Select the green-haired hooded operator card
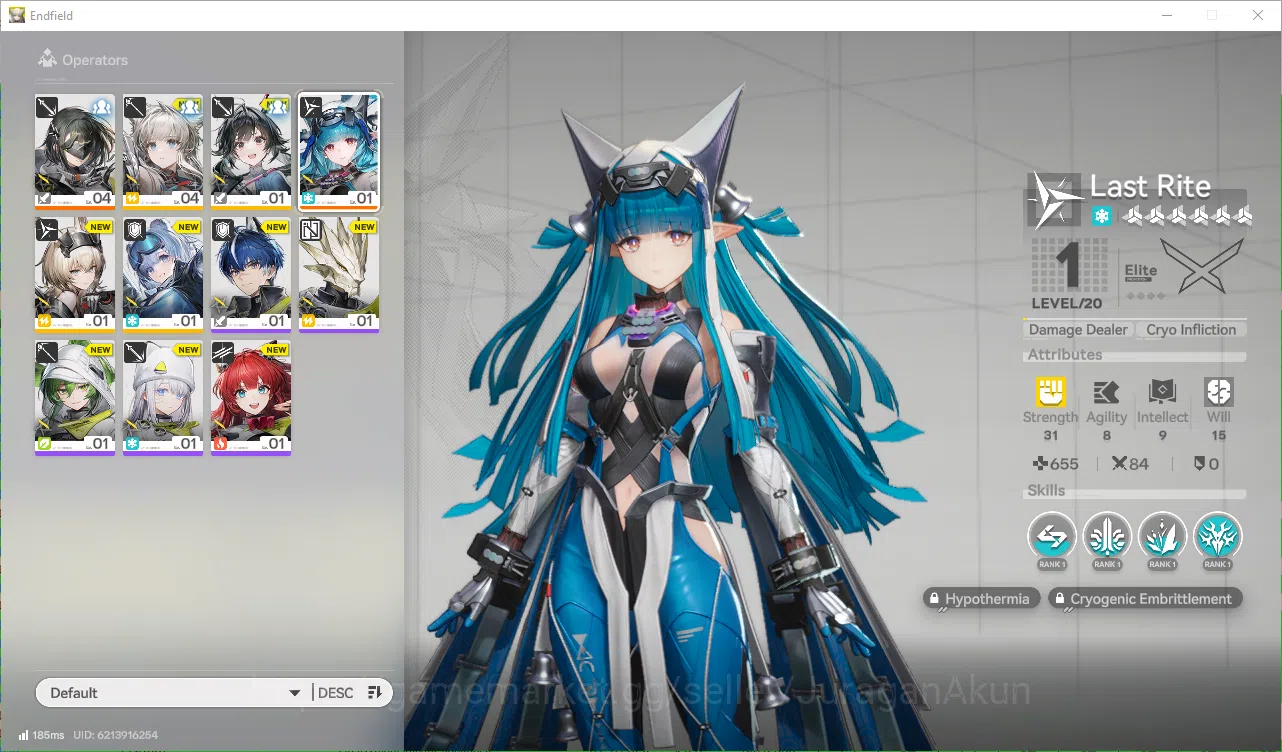 tap(75, 398)
